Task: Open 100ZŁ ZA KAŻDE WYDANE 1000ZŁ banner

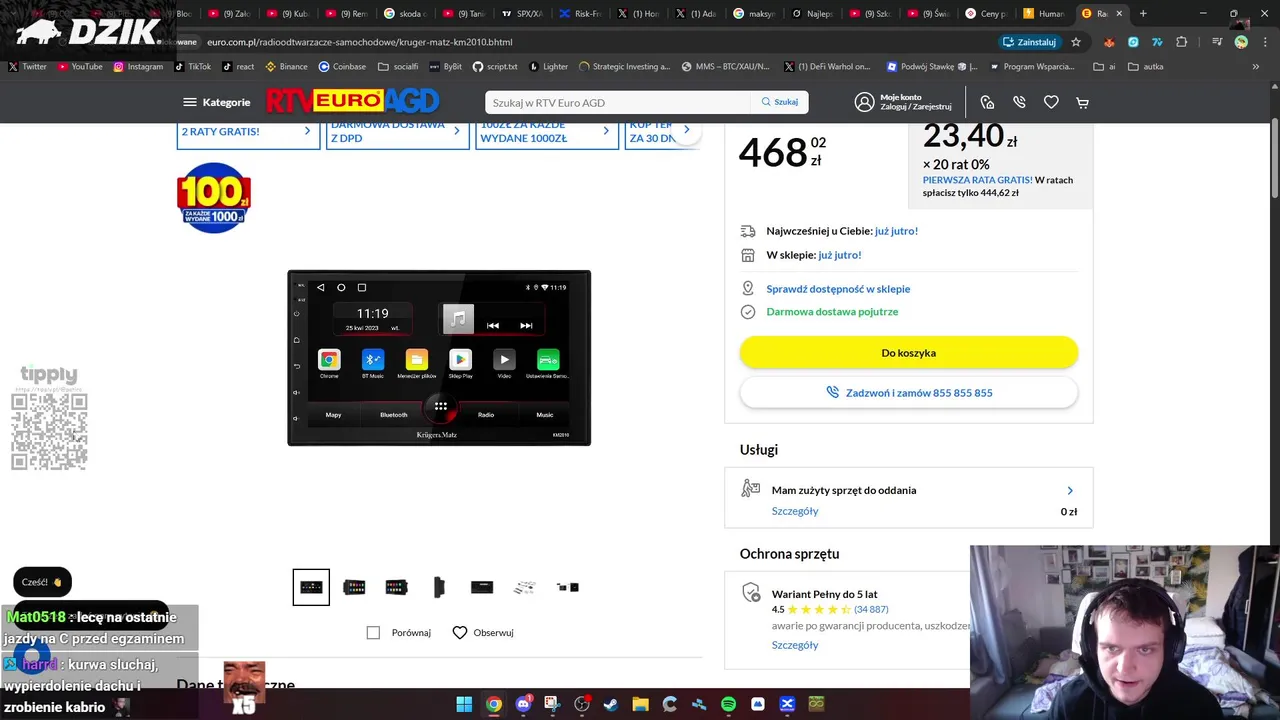Action: [546, 134]
